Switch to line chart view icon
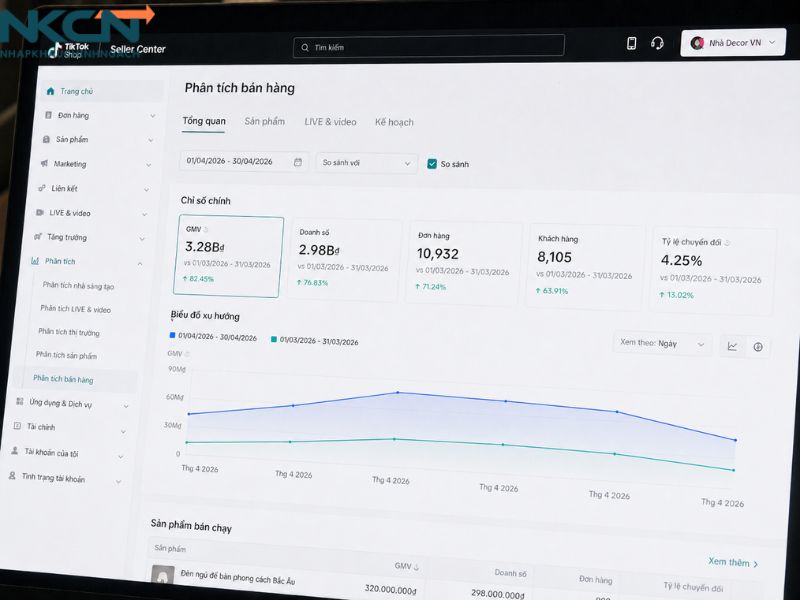 [732, 346]
